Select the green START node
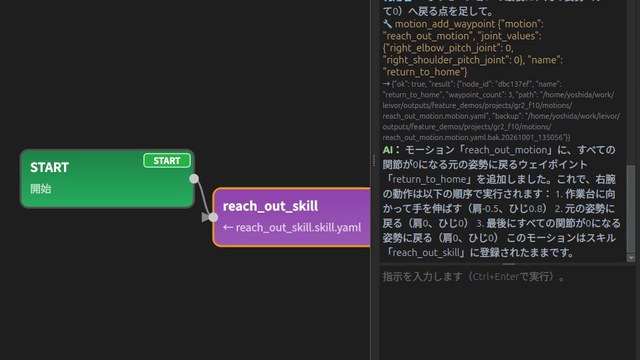This screenshot has width=640, height=360. point(107,178)
